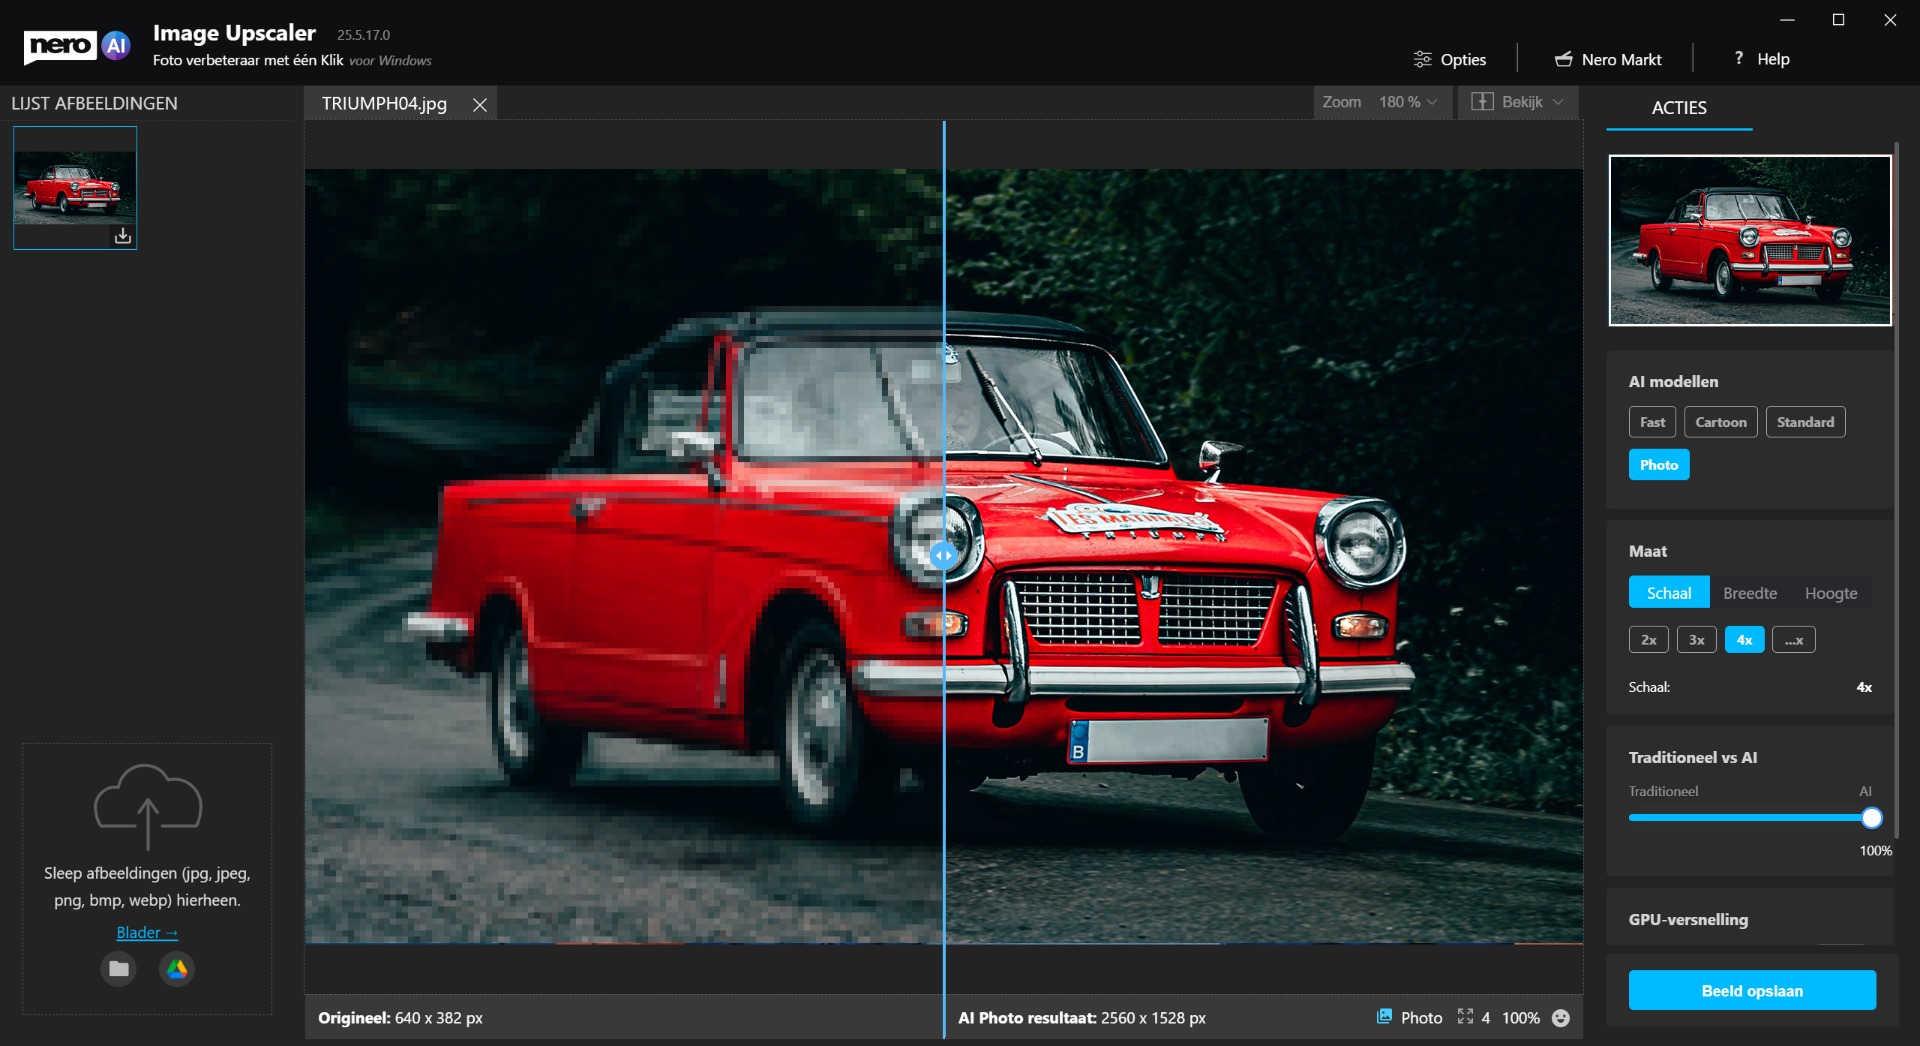
Task: Click the car preview thumbnail in Acties panel
Action: [x=1749, y=240]
